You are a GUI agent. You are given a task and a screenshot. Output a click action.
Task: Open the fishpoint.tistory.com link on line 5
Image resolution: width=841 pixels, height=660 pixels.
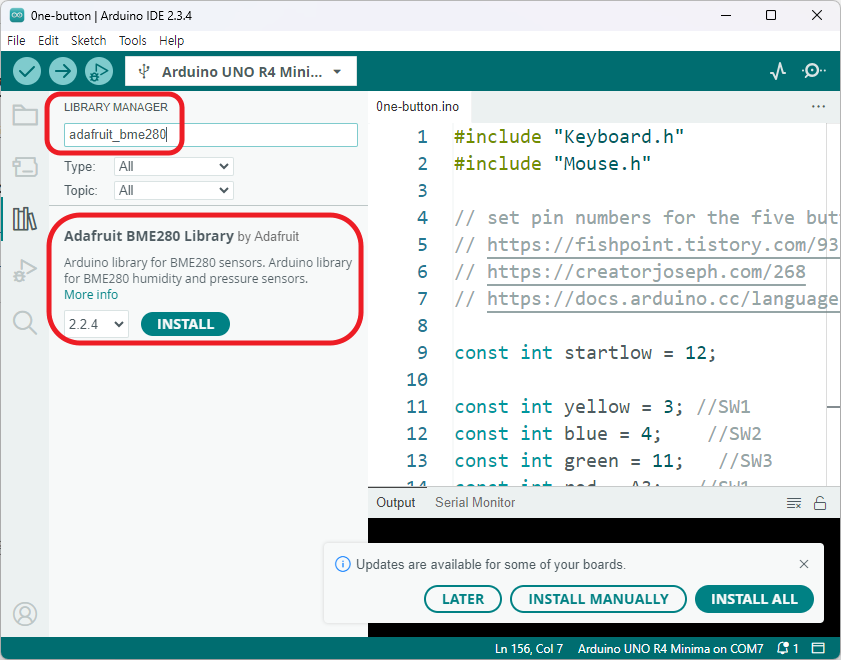[x=662, y=245]
